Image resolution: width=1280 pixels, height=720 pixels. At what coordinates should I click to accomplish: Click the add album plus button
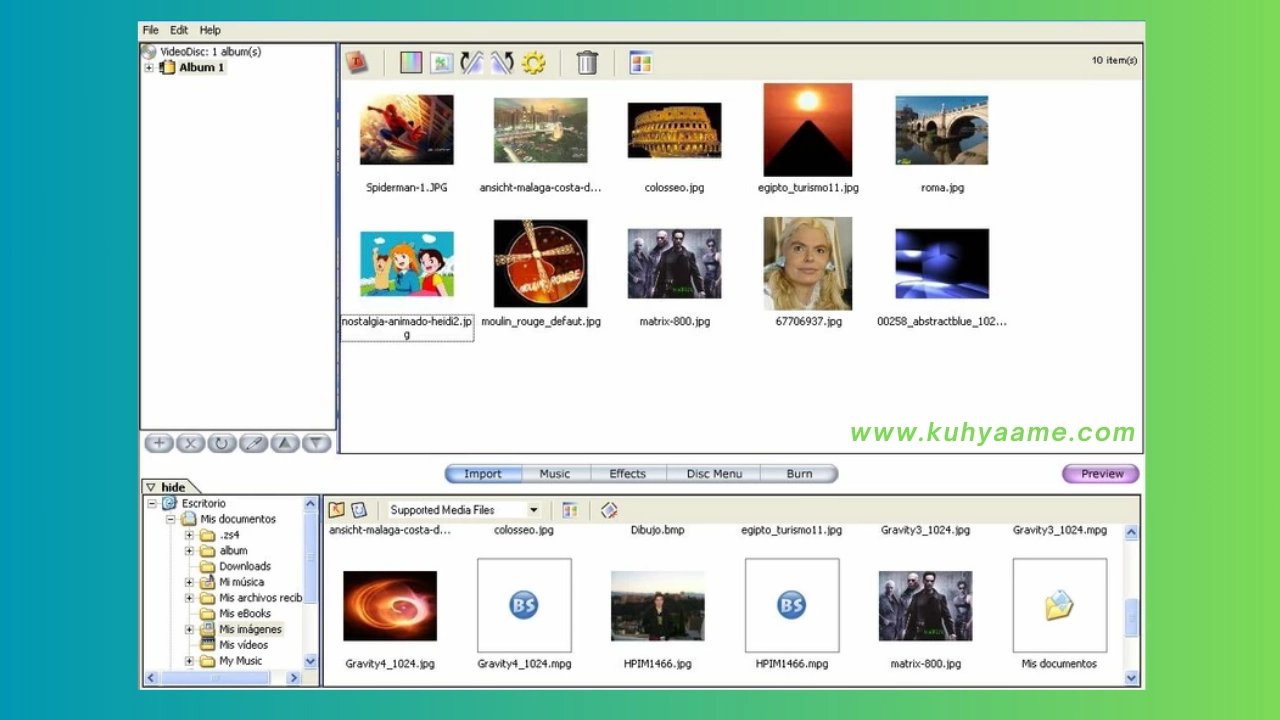click(158, 443)
